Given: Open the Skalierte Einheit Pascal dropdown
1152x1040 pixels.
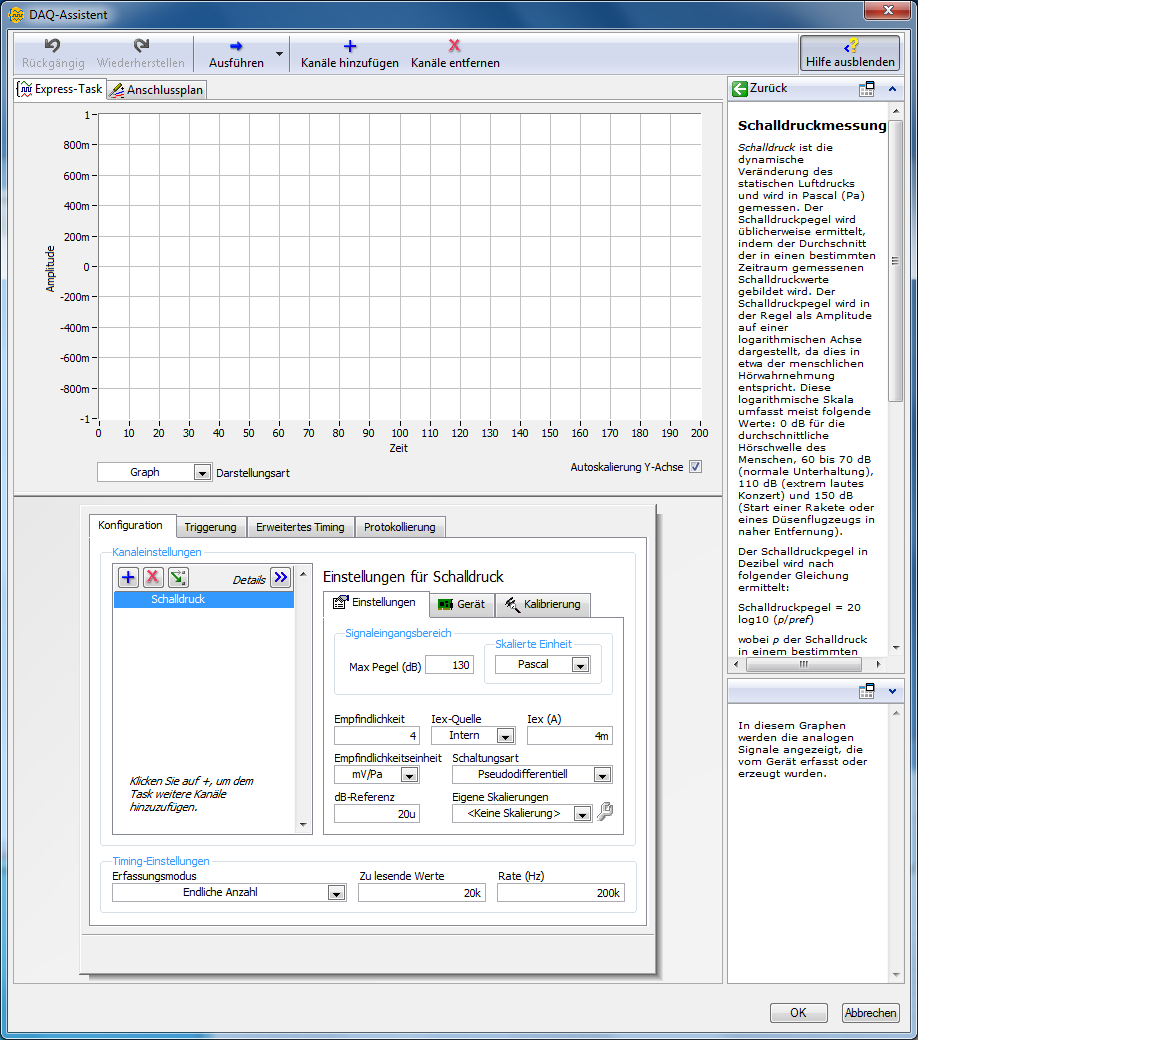Looking at the screenshot, I should [580, 665].
